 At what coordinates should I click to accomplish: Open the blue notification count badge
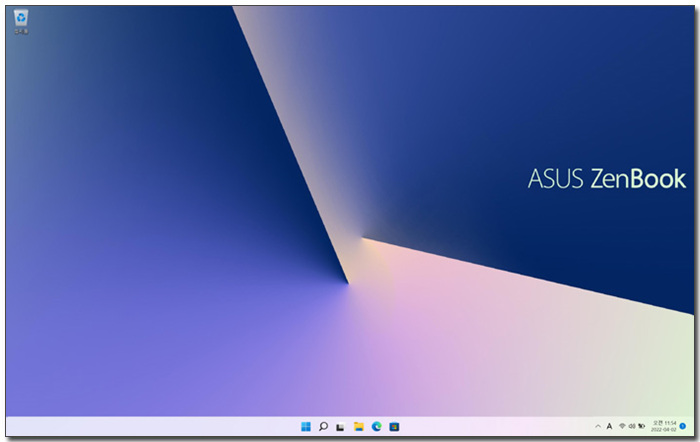coord(683,426)
